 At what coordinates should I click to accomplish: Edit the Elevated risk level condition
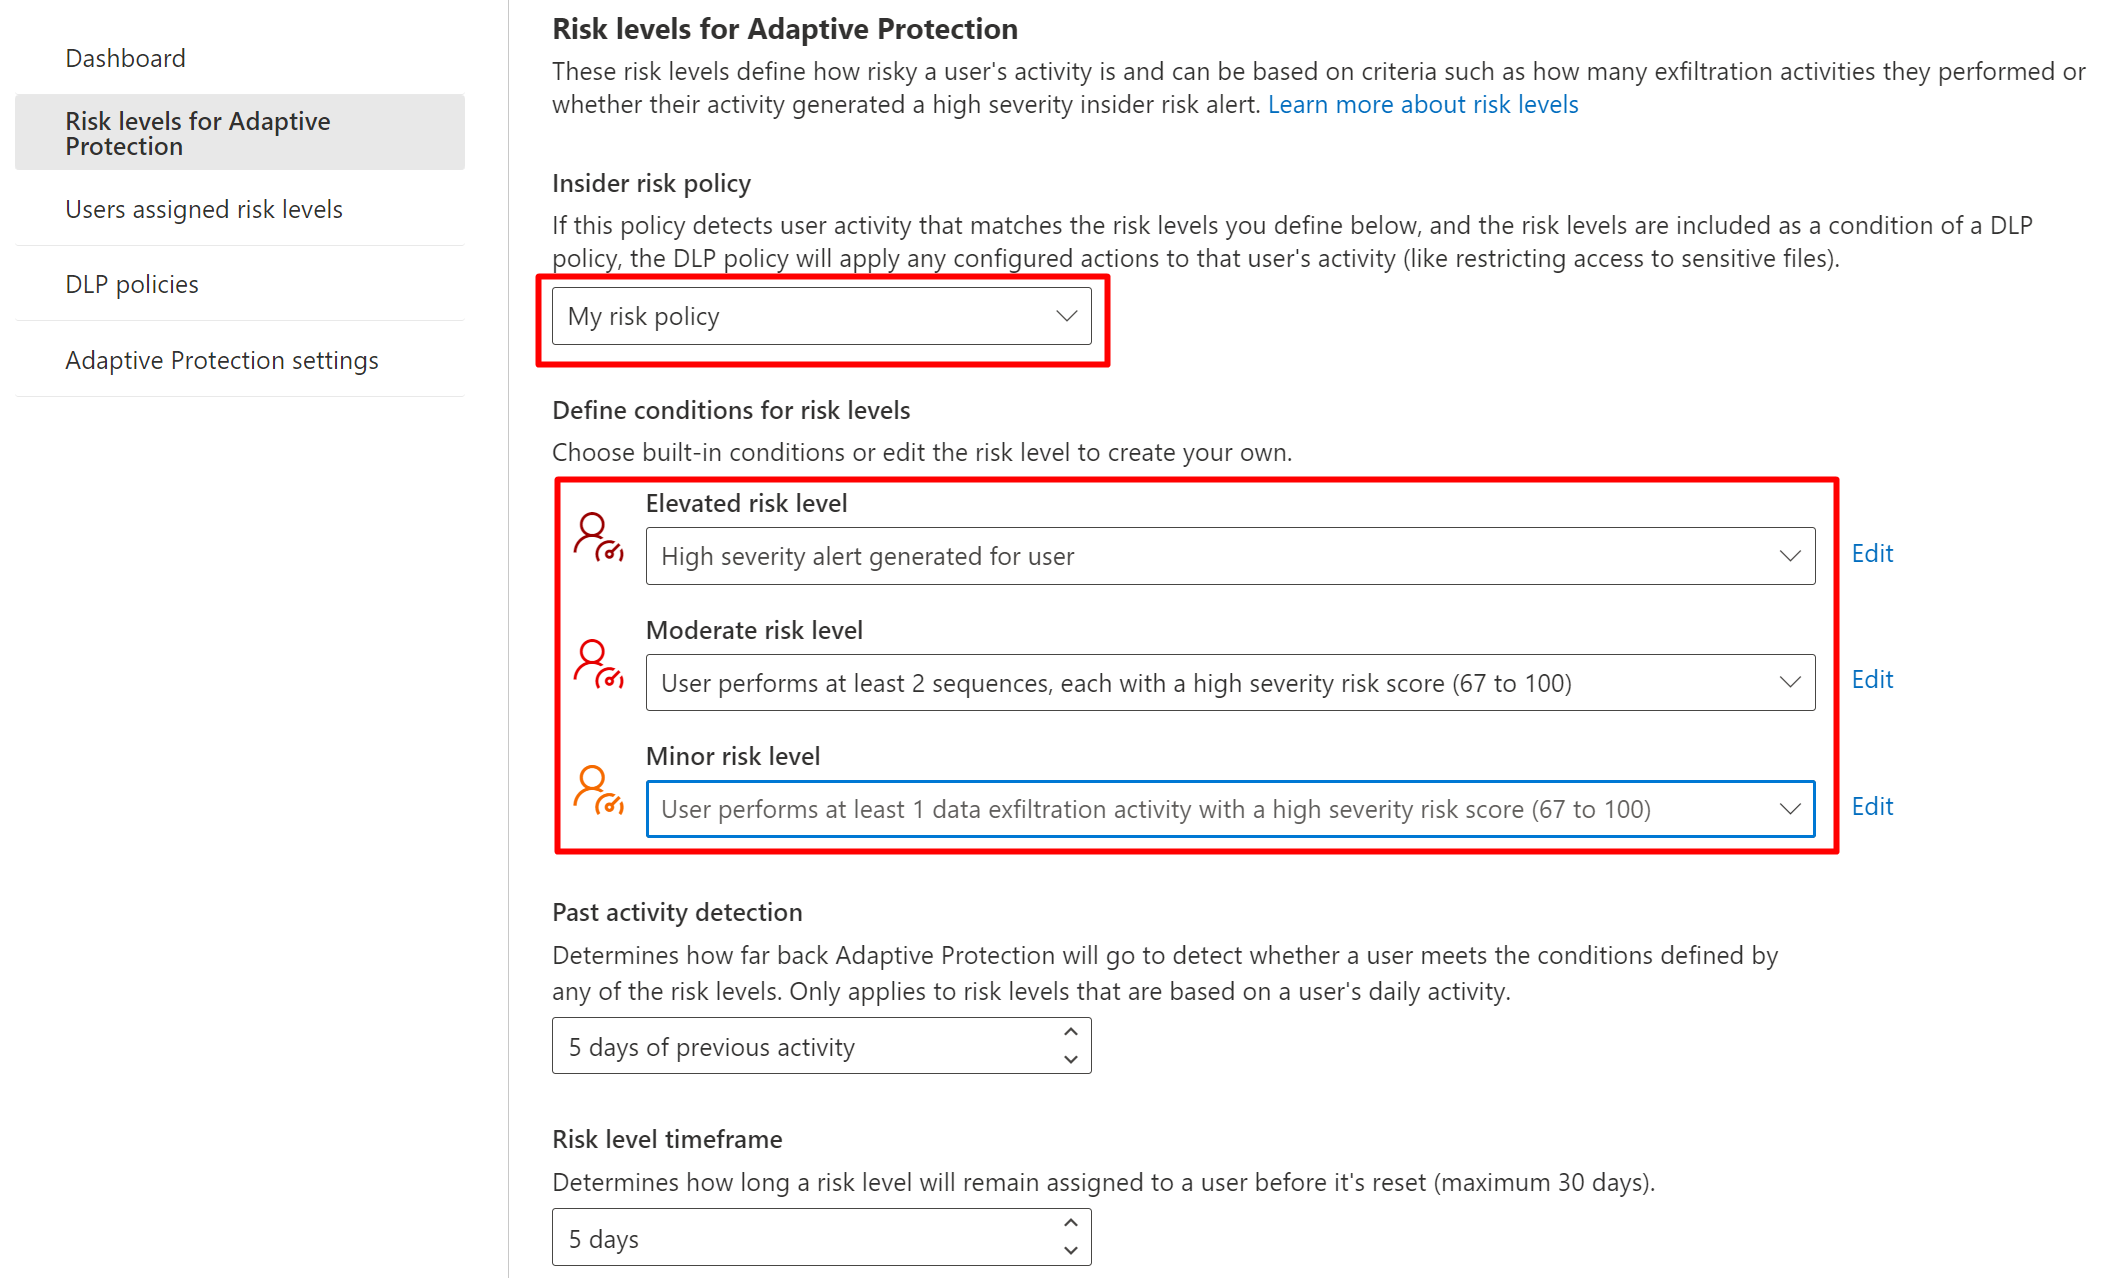(x=1872, y=554)
